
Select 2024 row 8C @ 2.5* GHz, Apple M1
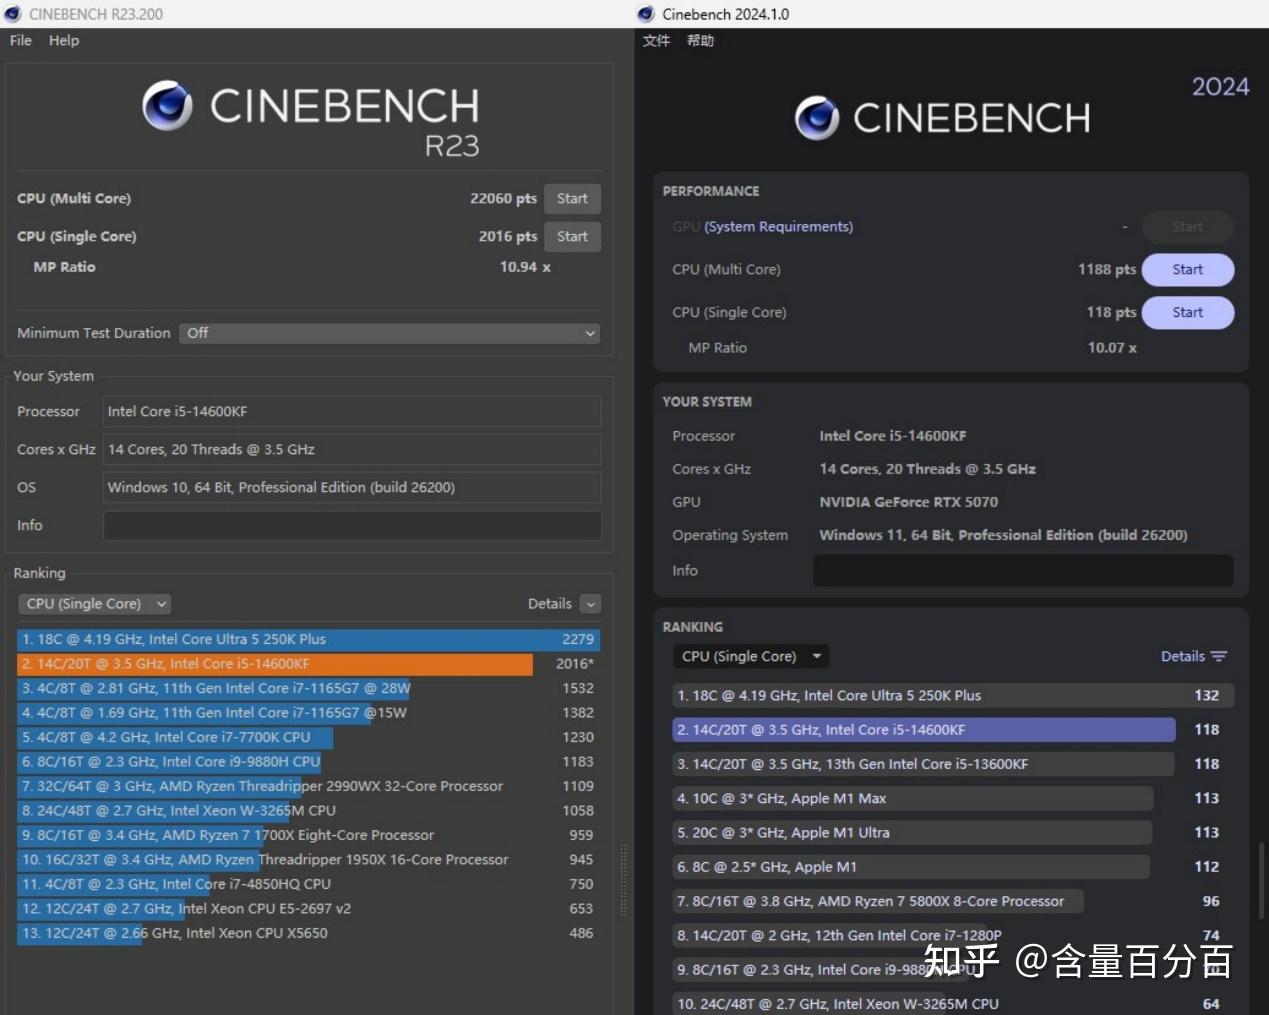coord(953,867)
